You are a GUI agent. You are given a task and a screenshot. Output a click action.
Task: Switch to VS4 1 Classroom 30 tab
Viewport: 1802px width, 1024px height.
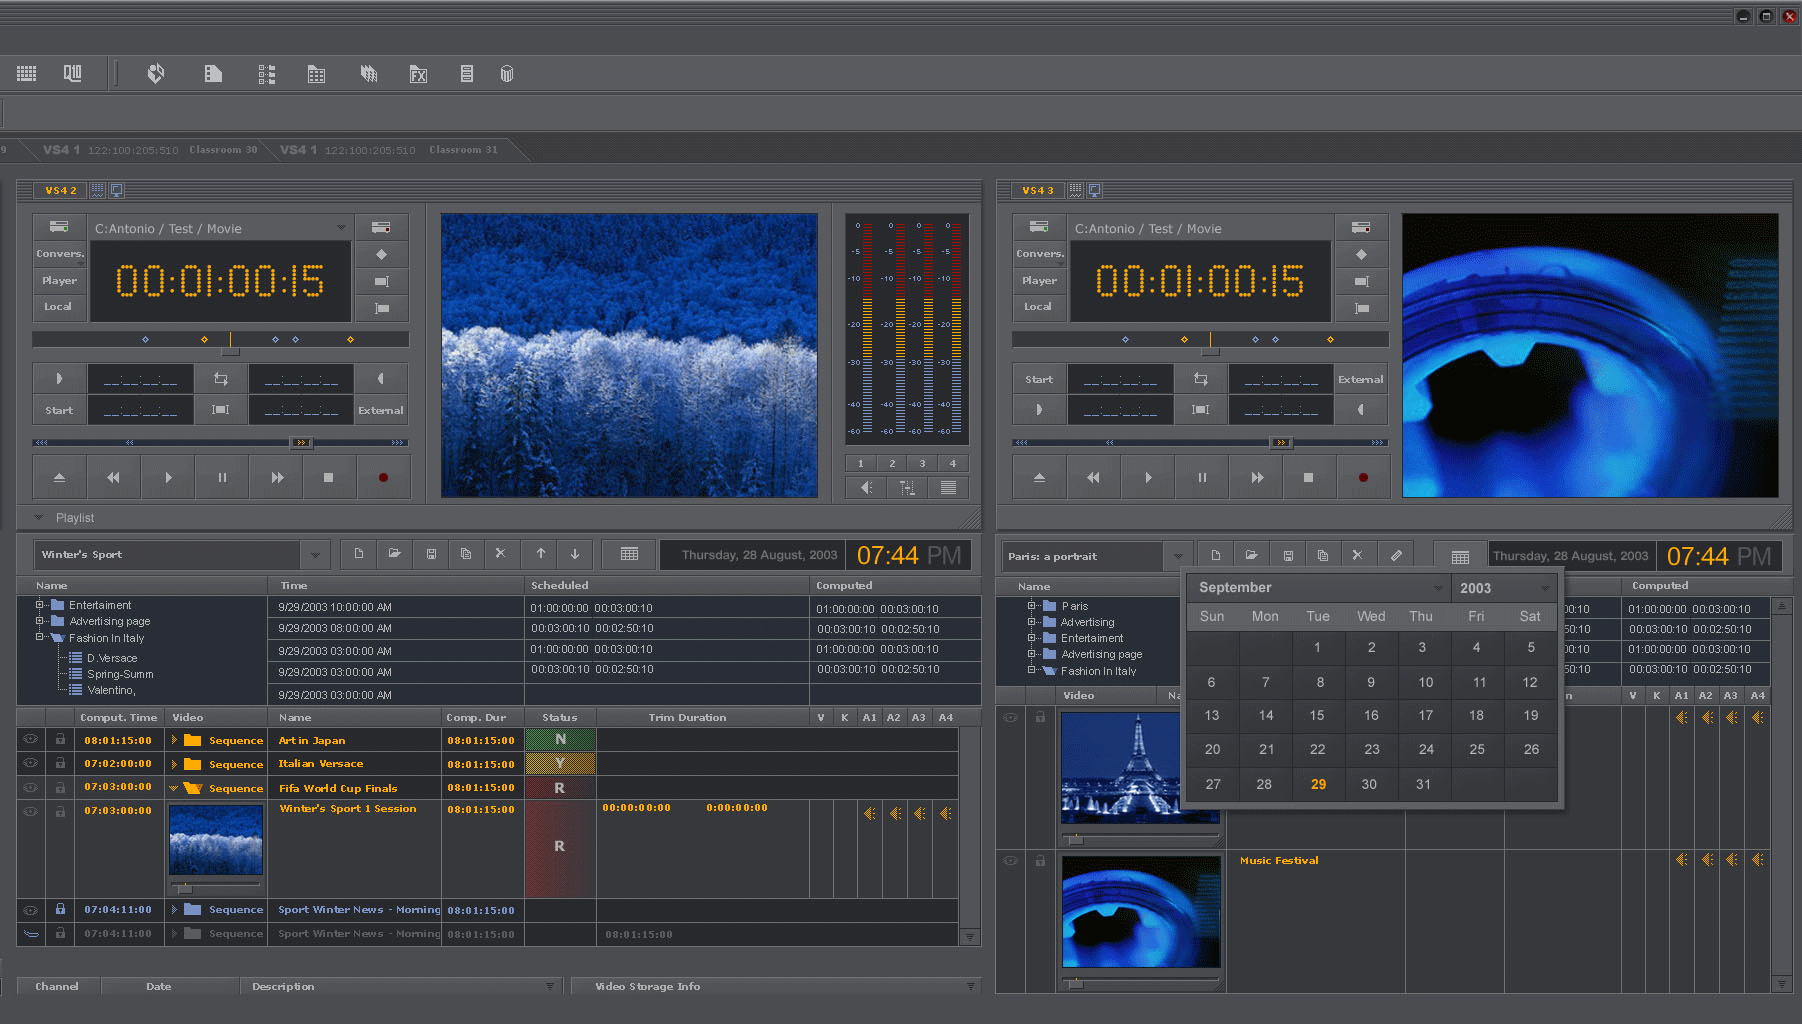[150, 150]
